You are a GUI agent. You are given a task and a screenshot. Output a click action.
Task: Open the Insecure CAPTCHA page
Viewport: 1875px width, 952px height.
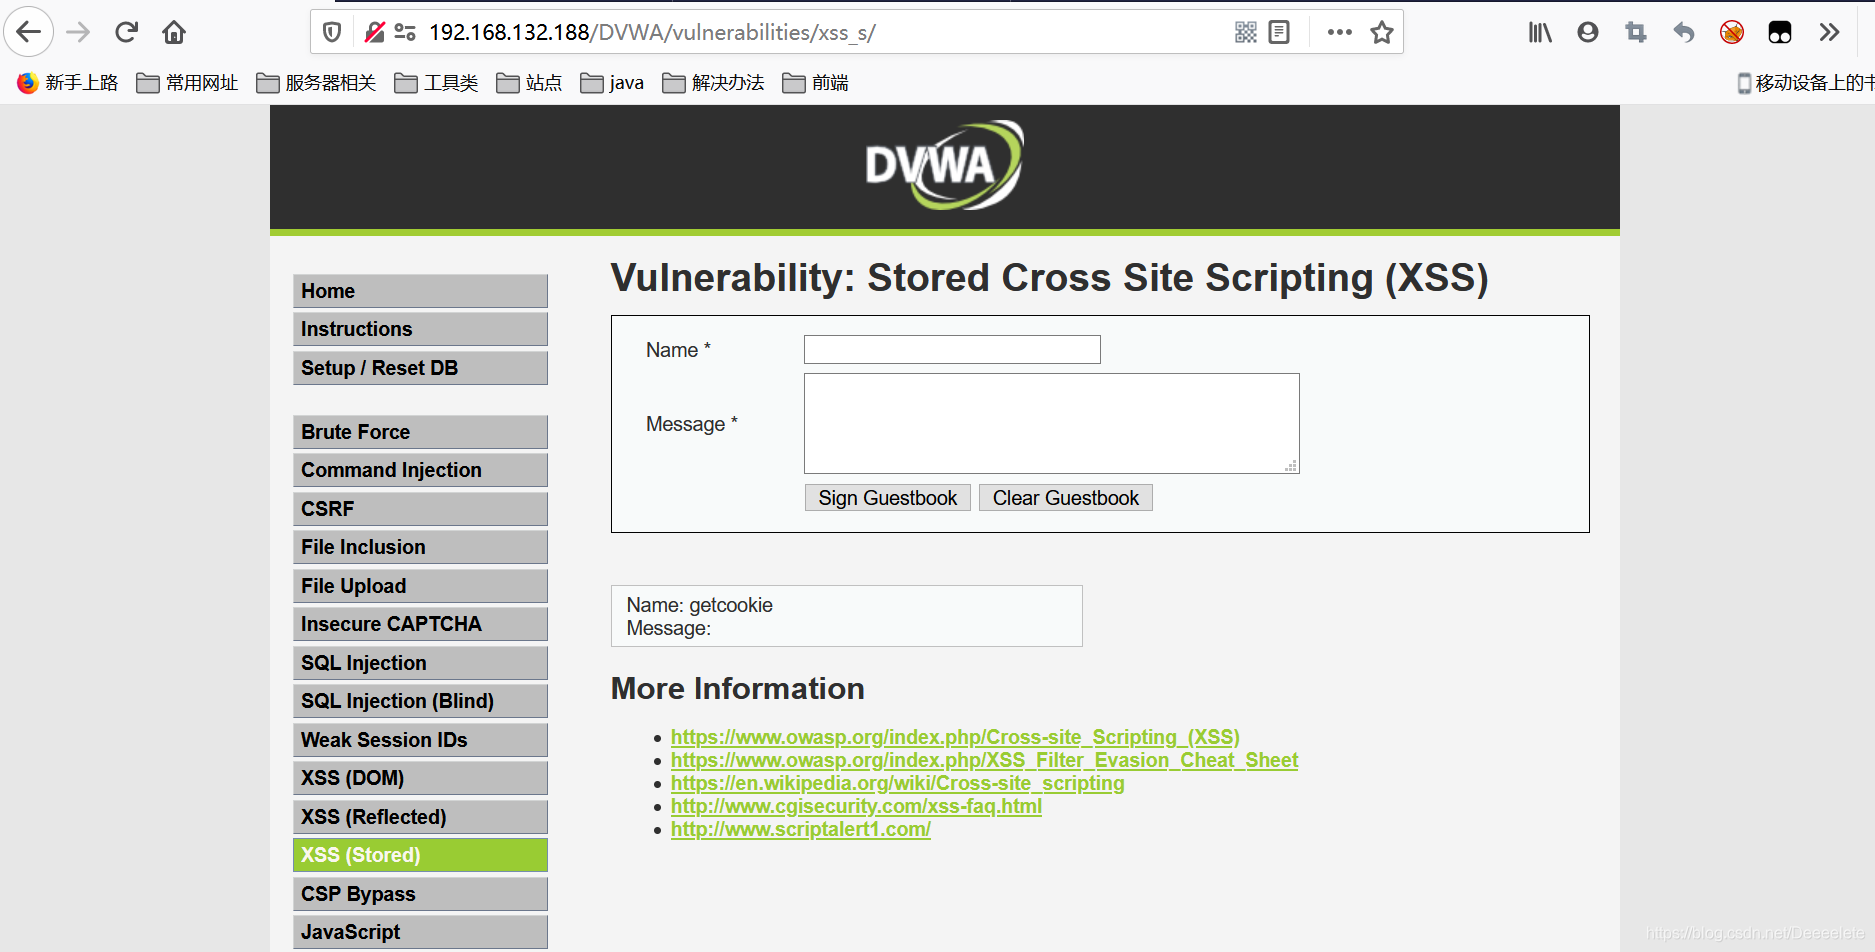(x=420, y=624)
